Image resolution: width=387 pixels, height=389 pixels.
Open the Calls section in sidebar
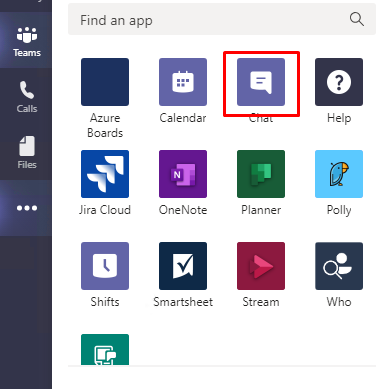[26, 96]
